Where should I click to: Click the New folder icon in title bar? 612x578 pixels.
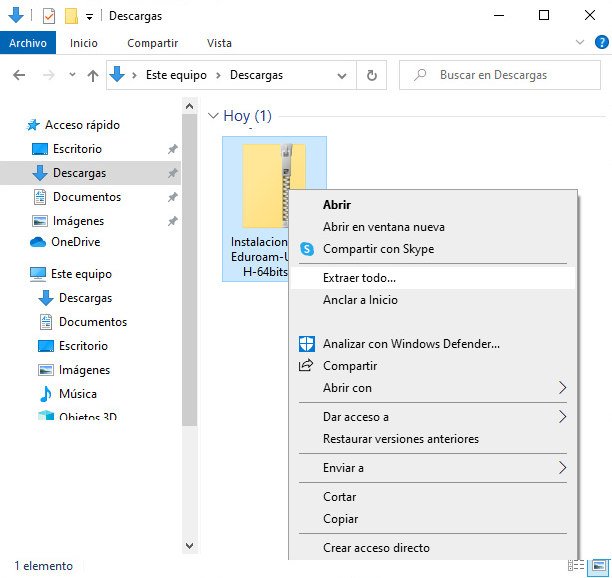[71, 16]
